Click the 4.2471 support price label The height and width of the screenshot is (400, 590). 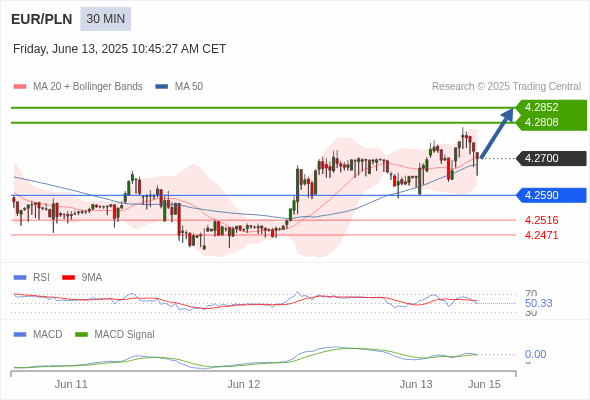click(x=541, y=235)
